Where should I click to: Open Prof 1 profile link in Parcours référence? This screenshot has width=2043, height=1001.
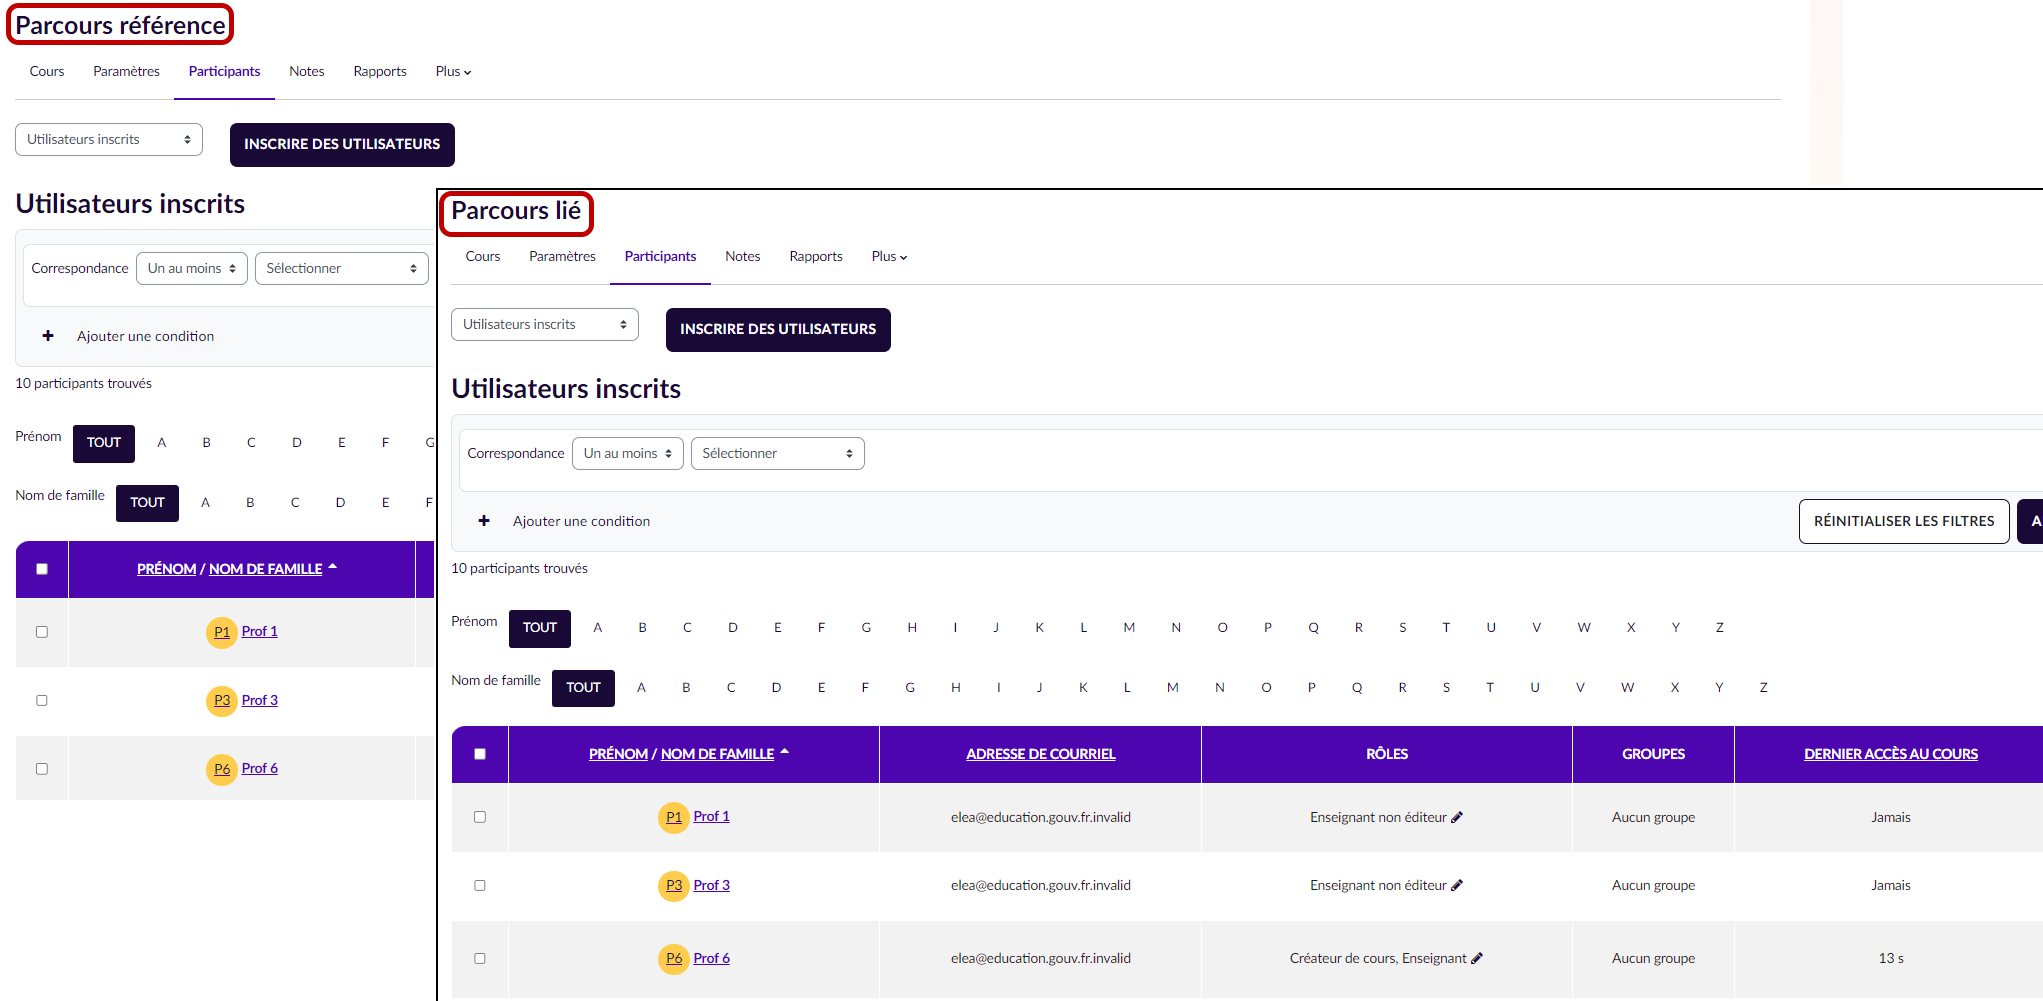point(259,631)
